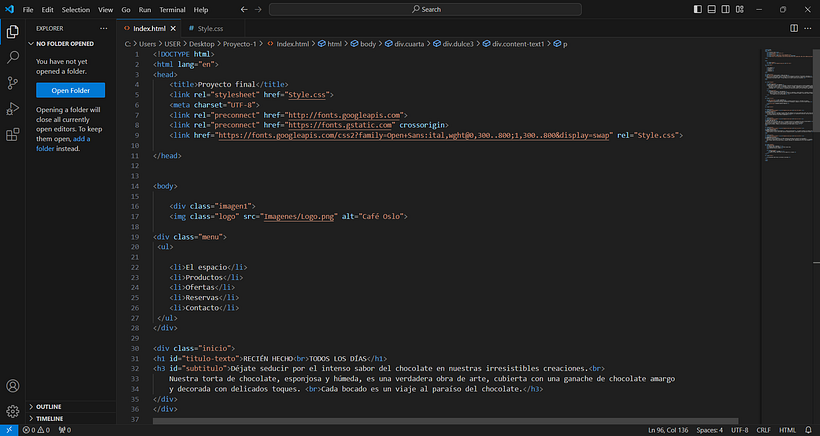Select the div.dulce3 breadcrumb segment

453,44
